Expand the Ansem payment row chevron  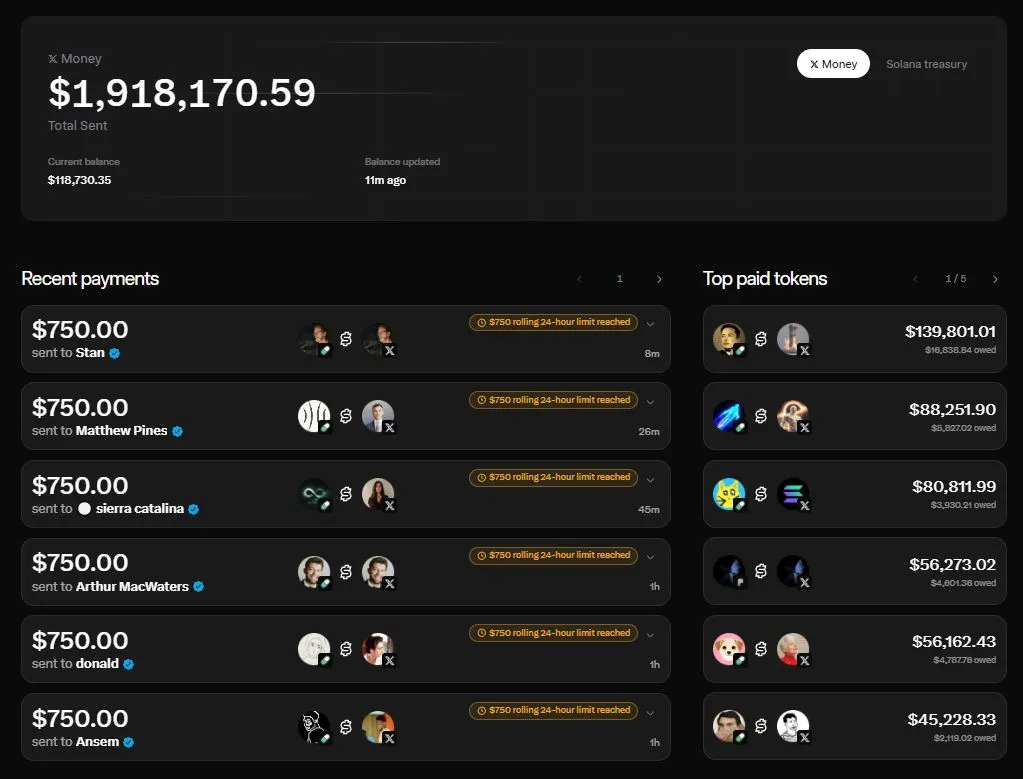point(650,712)
